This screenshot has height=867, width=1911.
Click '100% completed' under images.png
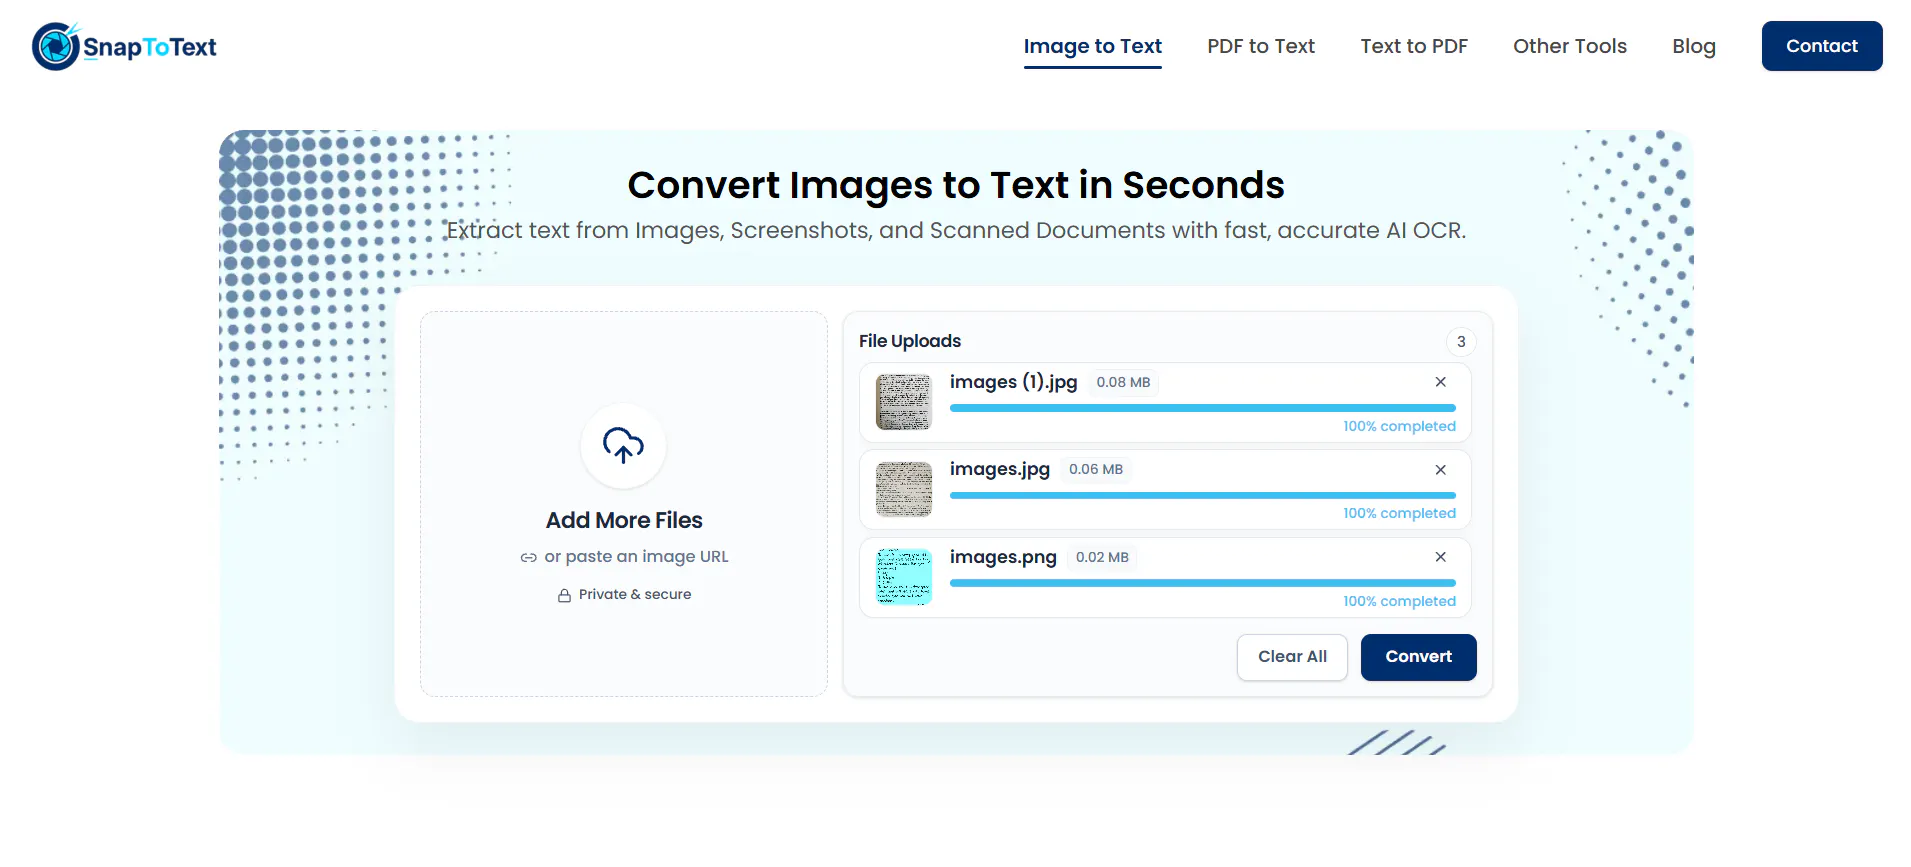point(1399,601)
